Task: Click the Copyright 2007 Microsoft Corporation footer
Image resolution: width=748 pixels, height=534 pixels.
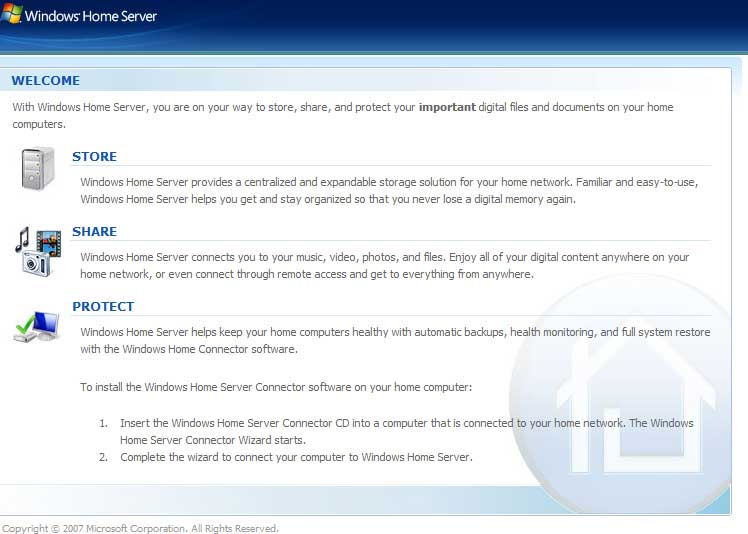Action: pos(140,528)
